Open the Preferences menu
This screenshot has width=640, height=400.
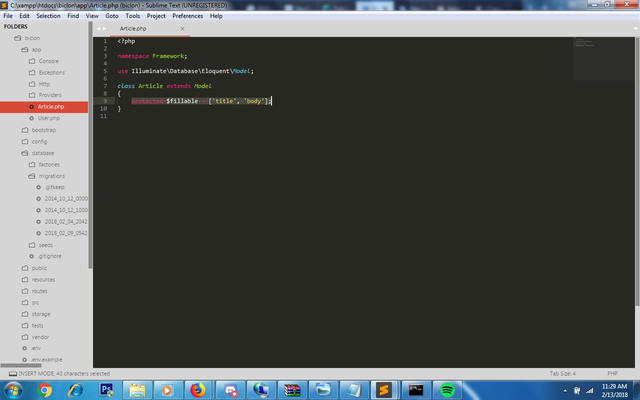187,16
